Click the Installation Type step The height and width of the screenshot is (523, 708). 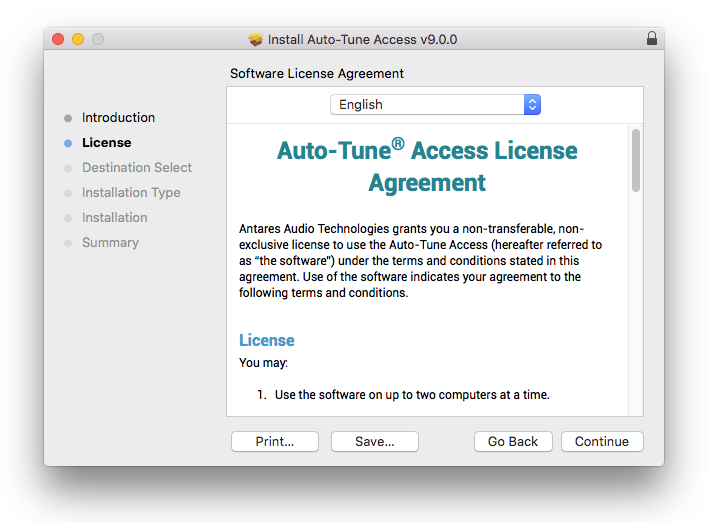131,193
